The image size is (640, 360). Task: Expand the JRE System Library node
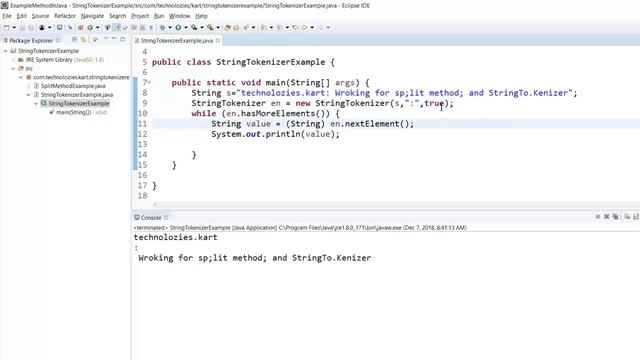coord(13,60)
